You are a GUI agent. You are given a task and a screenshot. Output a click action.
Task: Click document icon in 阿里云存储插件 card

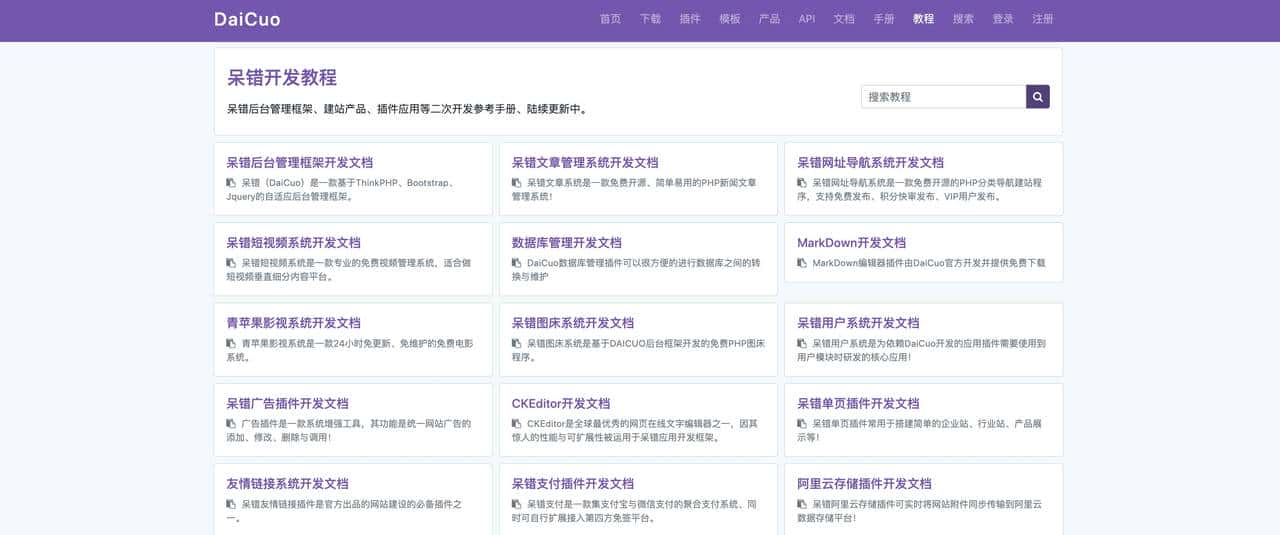click(802, 504)
